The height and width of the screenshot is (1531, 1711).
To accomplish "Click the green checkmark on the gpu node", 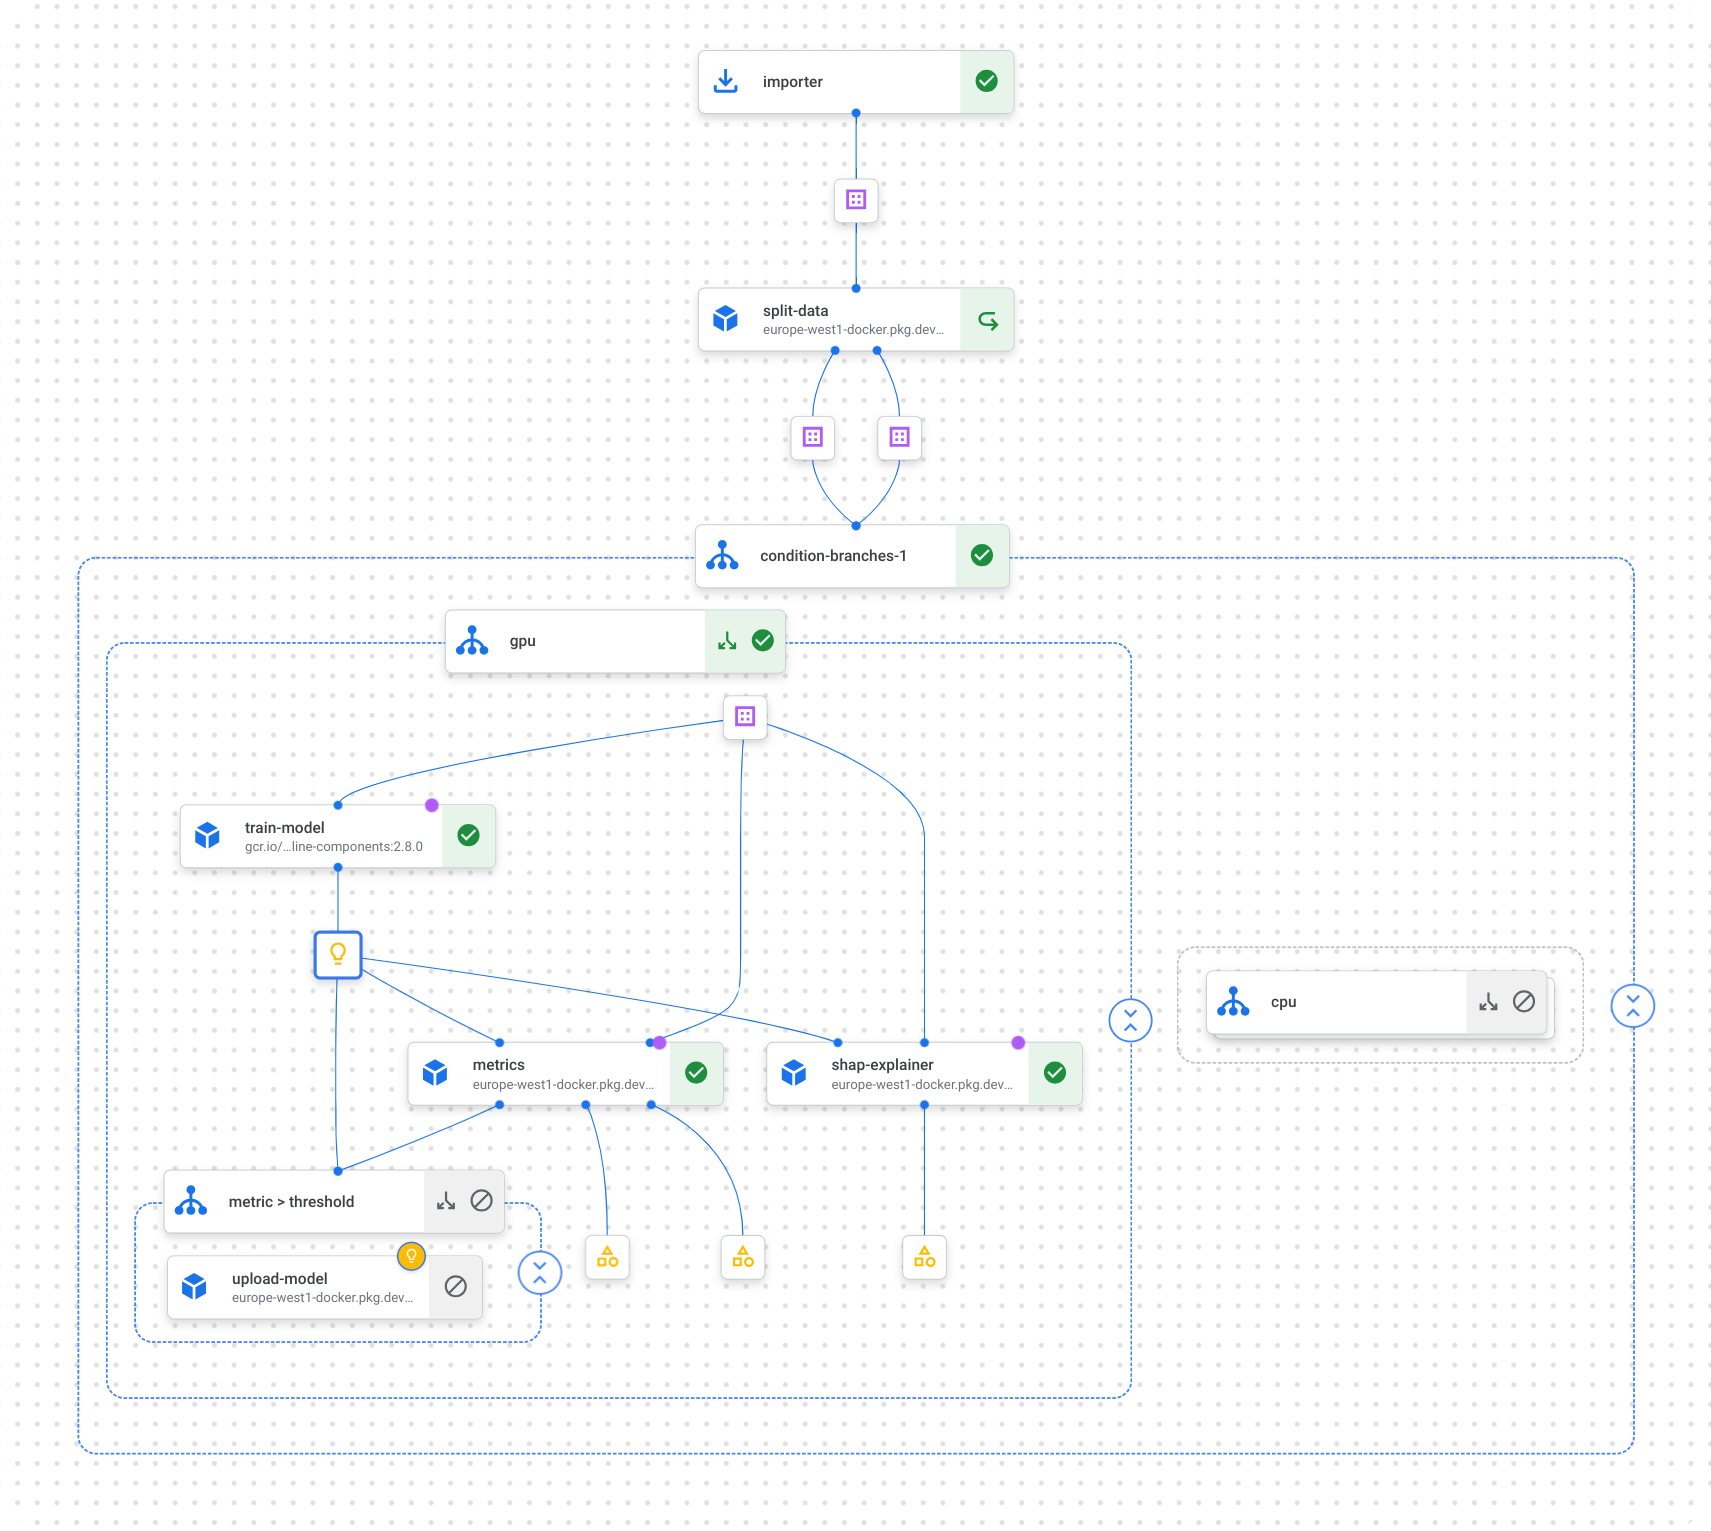I will coord(763,641).
